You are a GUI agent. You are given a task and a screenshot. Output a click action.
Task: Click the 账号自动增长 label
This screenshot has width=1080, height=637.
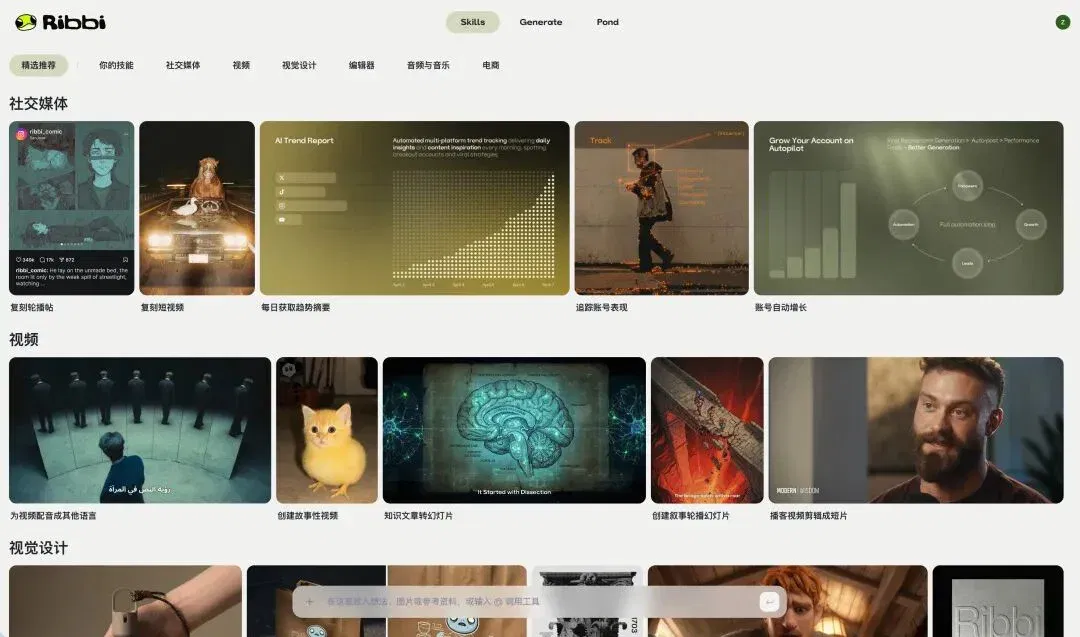pos(780,308)
